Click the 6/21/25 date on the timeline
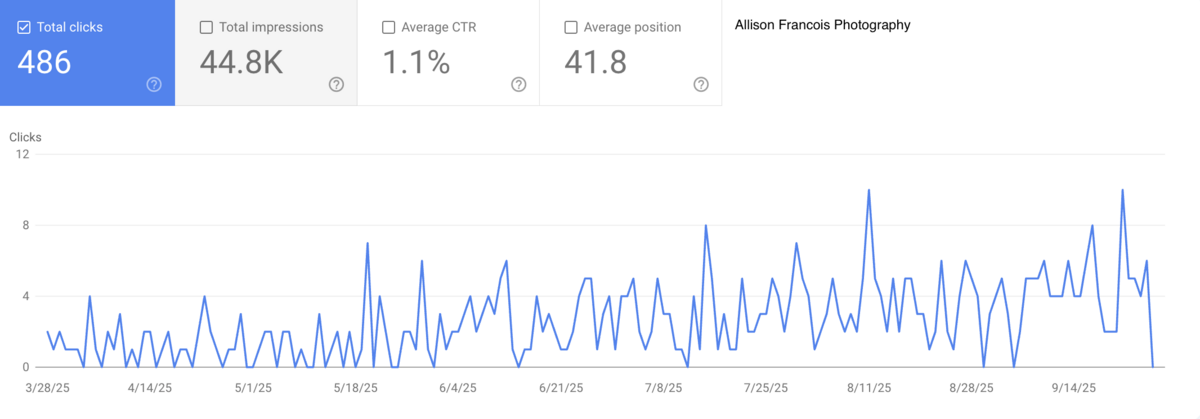Screen dimensions: 1200x419 tap(559, 387)
